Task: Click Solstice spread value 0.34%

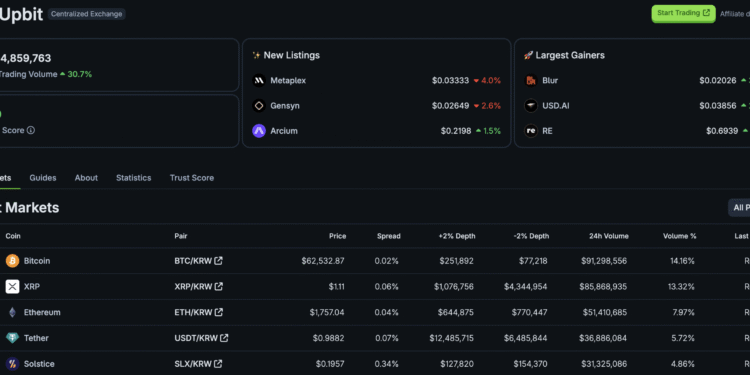Action: coord(386,364)
